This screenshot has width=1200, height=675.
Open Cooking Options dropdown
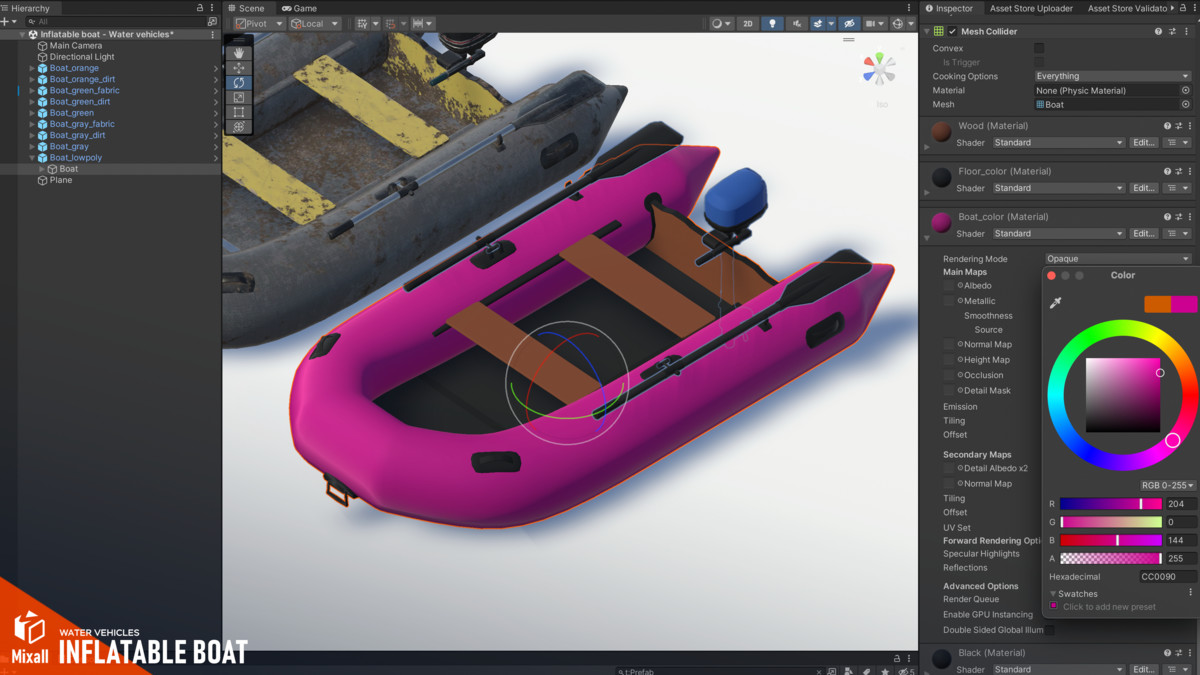[x=1113, y=76]
